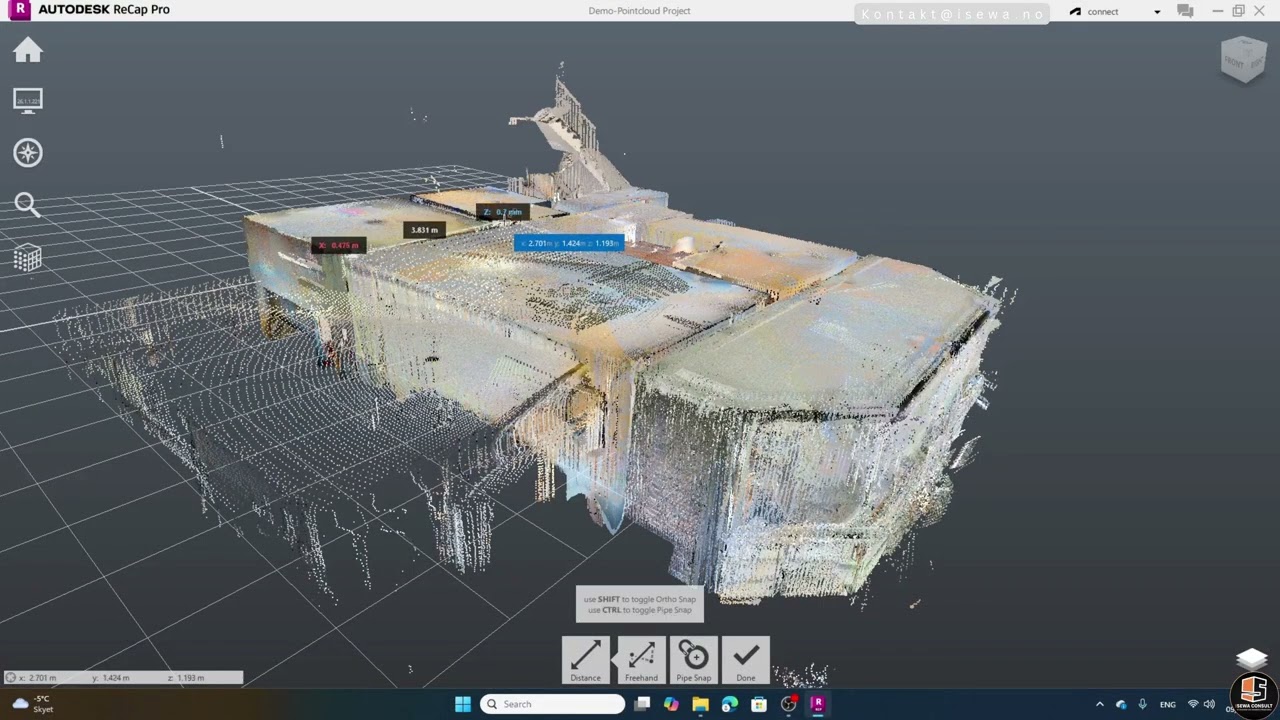Click the microphone tray icon
The image size is (1280, 720).
tap(1142, 704)
